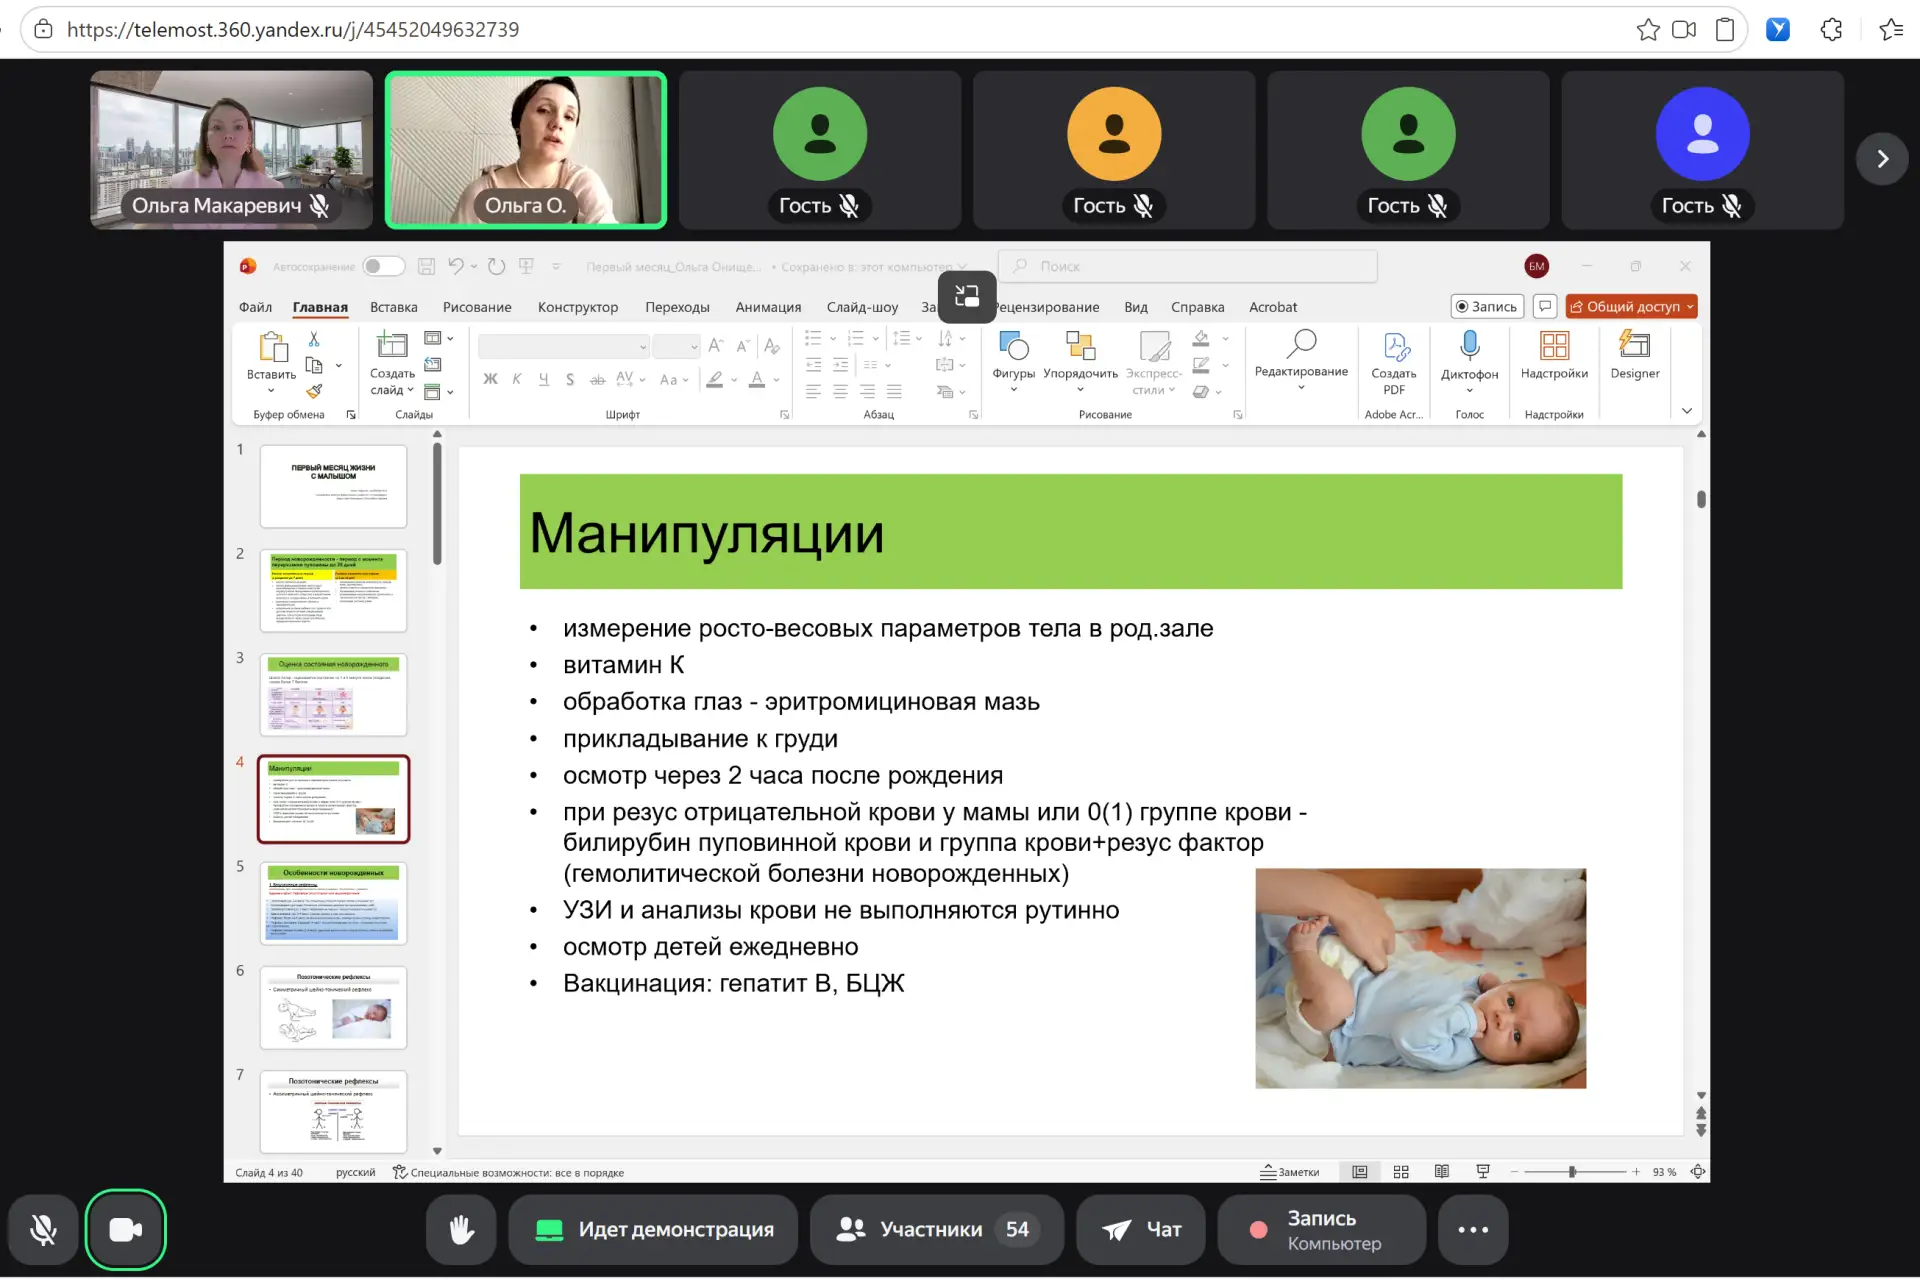The image size is (1920, 1282).
Task: Click in the Поиск search field
Action: point(1188,266)
